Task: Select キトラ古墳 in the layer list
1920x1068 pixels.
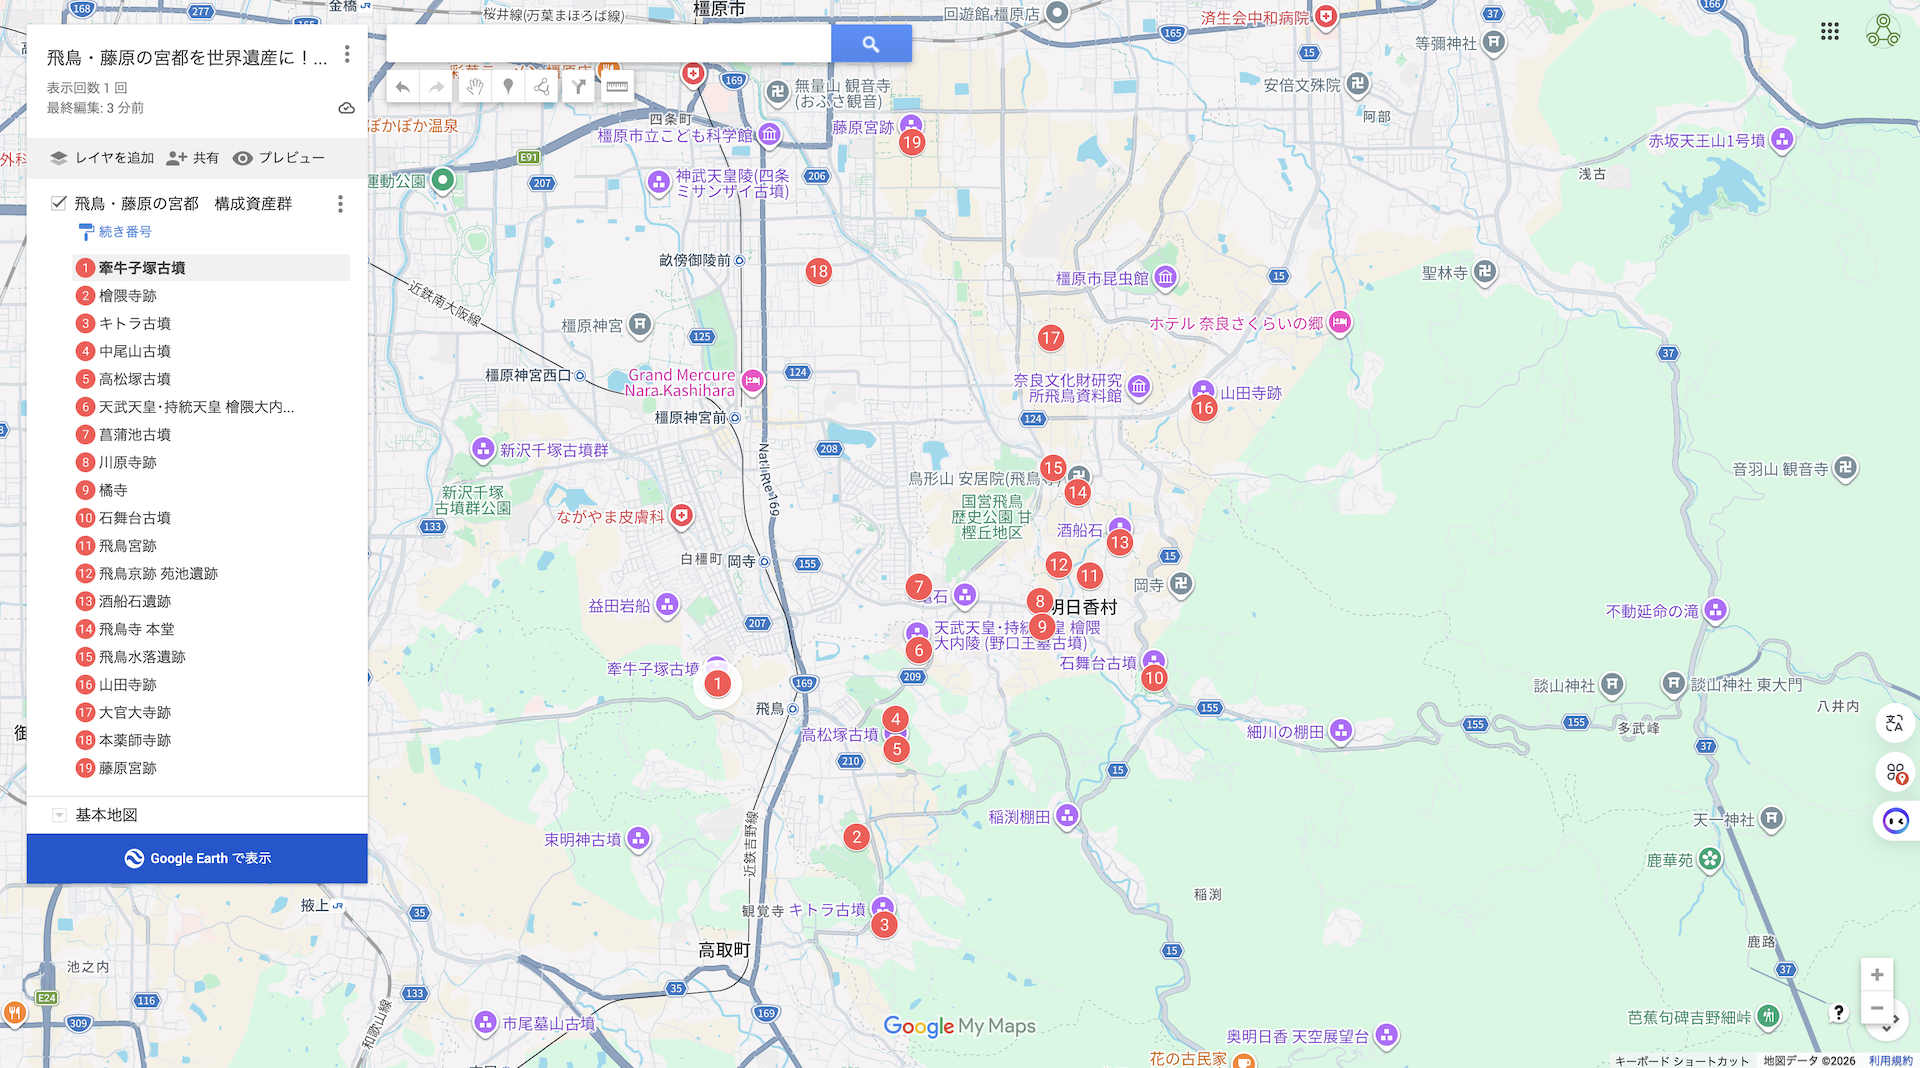Action: coord(211,323)
